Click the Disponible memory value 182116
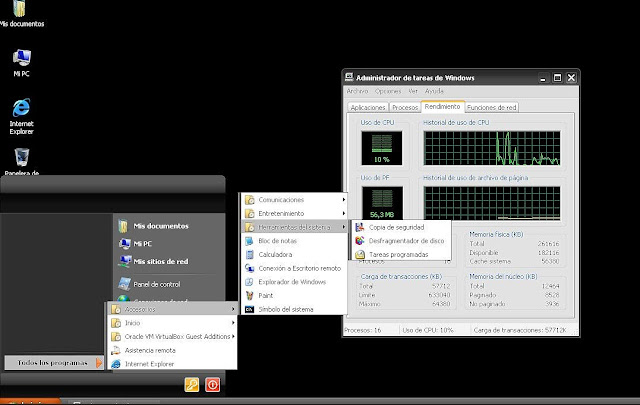 pos(548,253)
